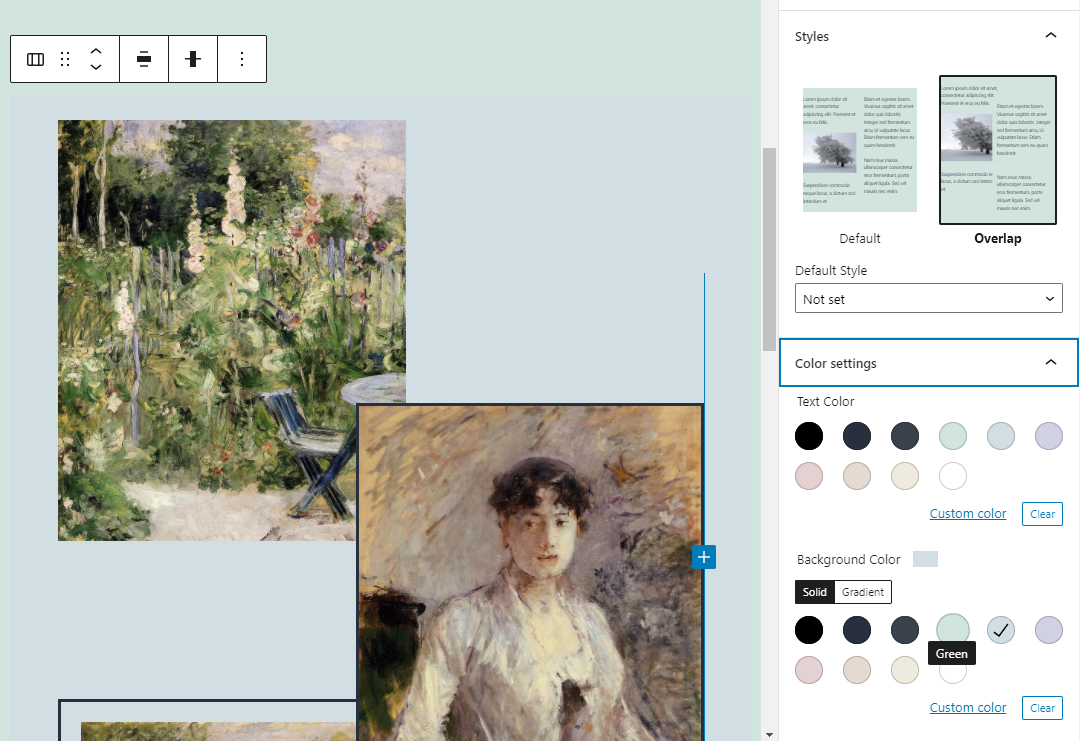Collapse the Color settings panel

(x=1050, y=363)
